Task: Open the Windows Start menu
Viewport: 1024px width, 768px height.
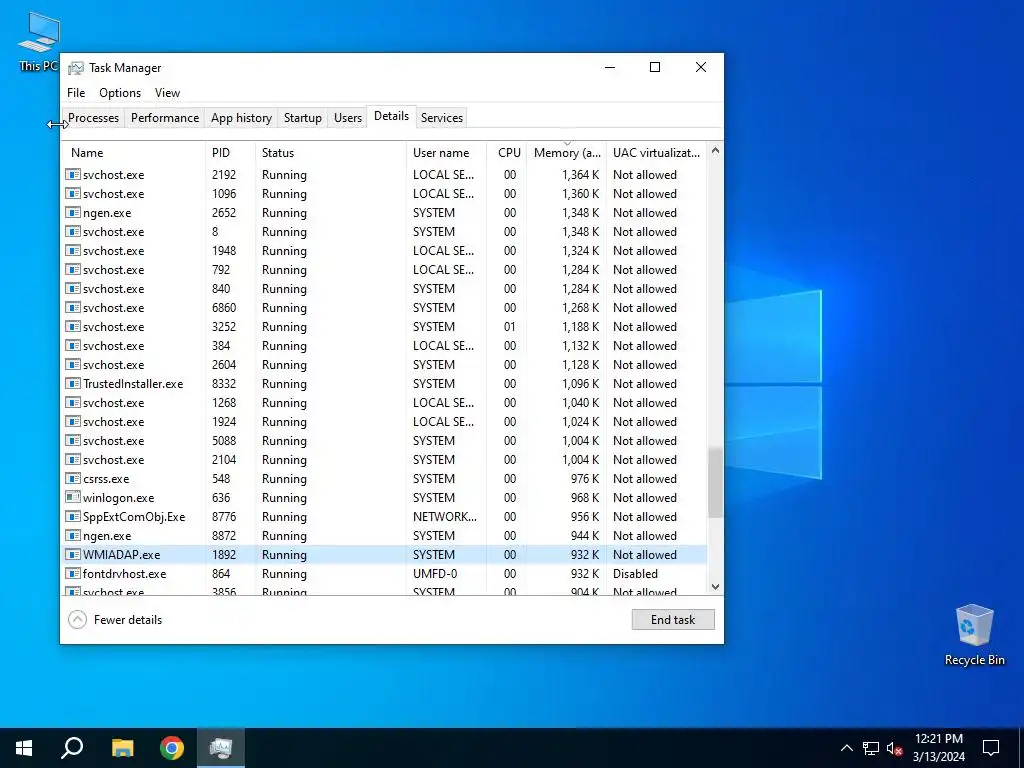Action: [24, 748]
